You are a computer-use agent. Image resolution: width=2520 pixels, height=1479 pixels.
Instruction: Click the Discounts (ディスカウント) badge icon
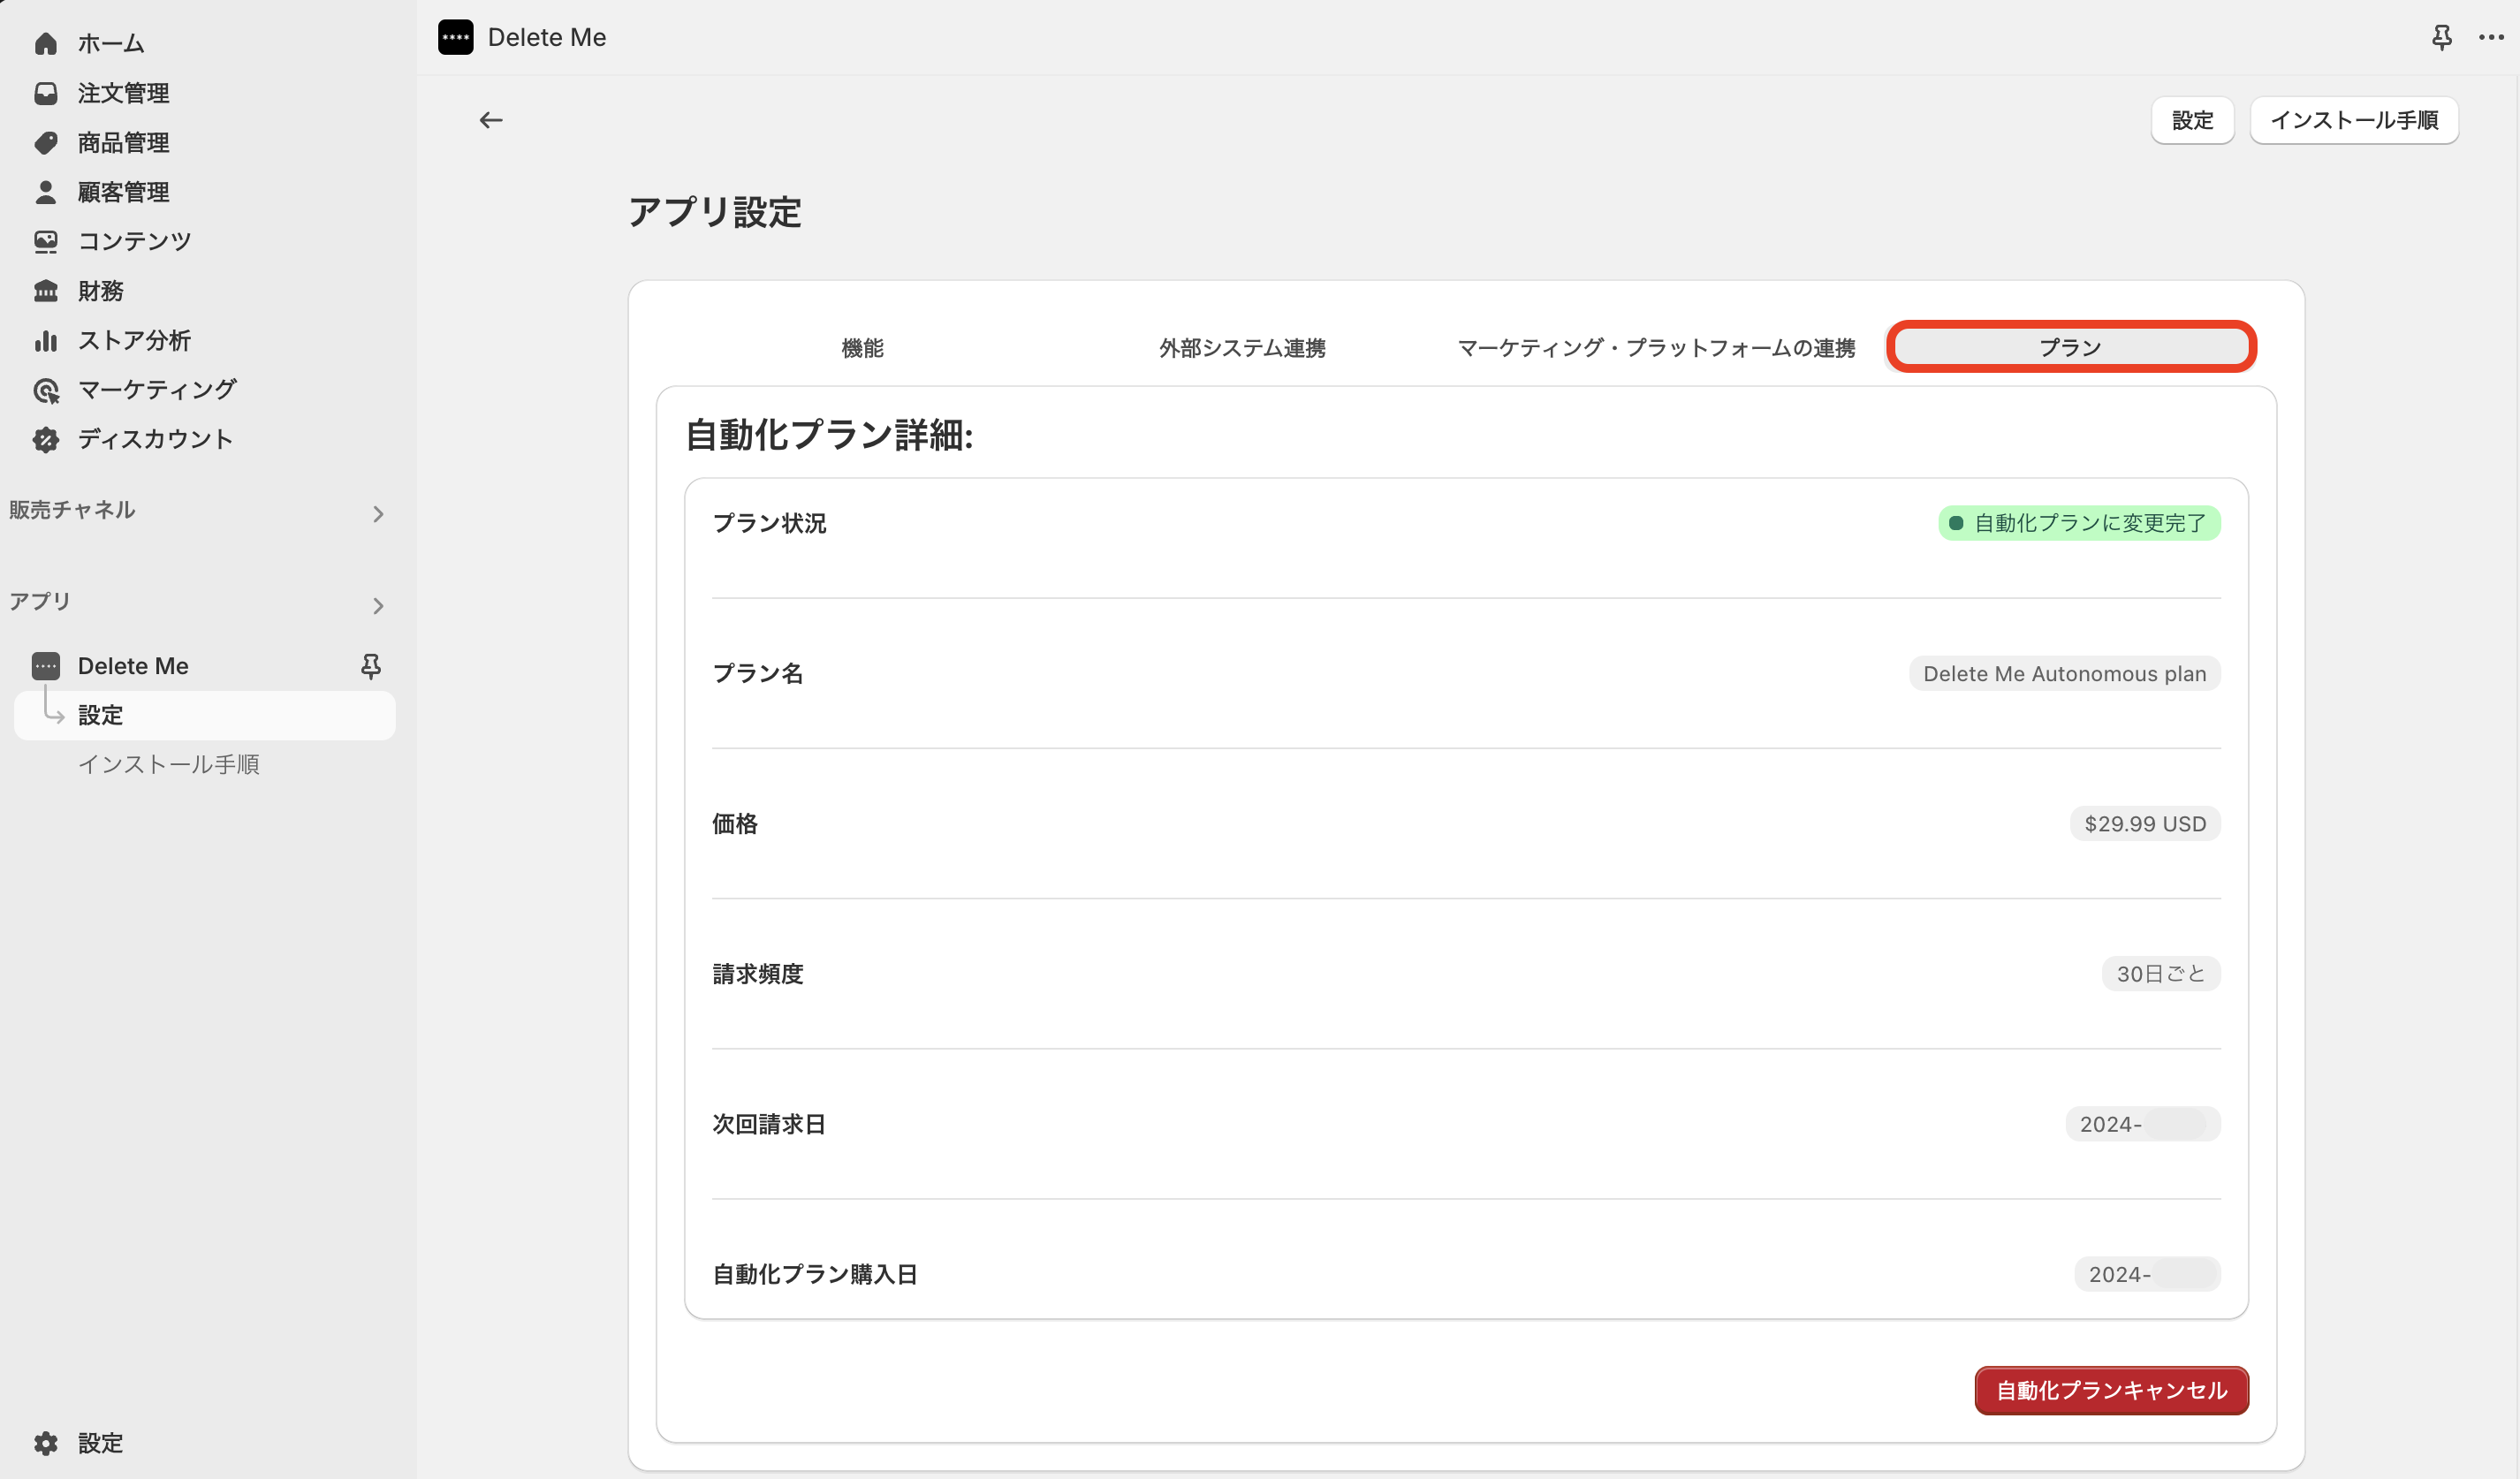coord(46,439)
